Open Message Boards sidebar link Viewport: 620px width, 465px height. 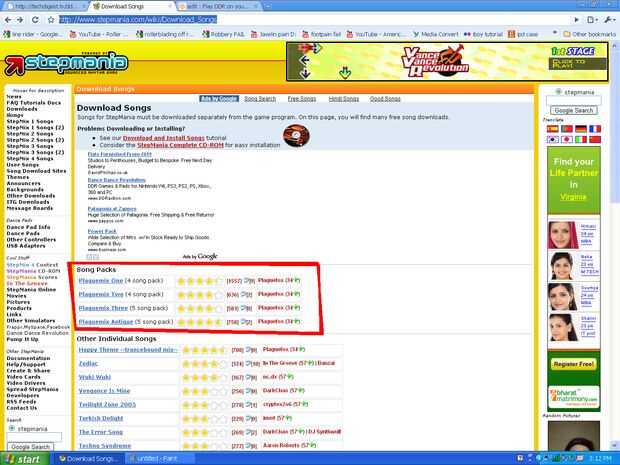[30, 208]
